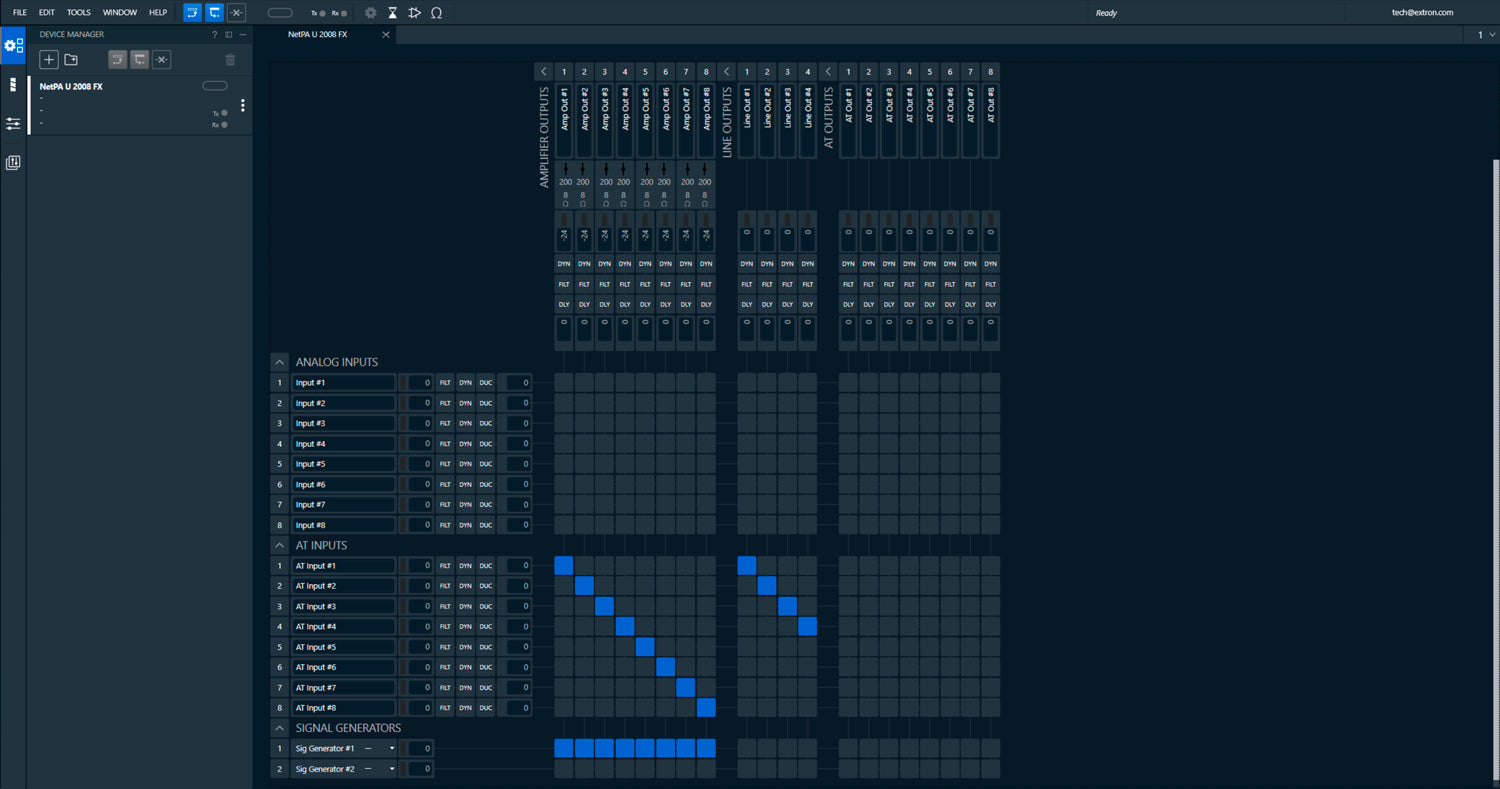
Task: Click the hourglass icon in the top toolbar
Action: [393, 13]
